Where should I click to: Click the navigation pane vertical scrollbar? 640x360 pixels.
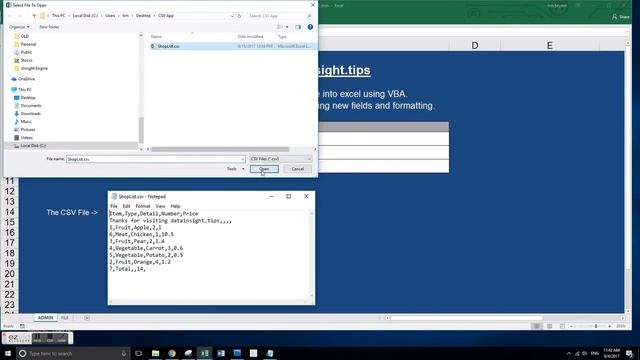pyautogui.click(x=141, y=130)
